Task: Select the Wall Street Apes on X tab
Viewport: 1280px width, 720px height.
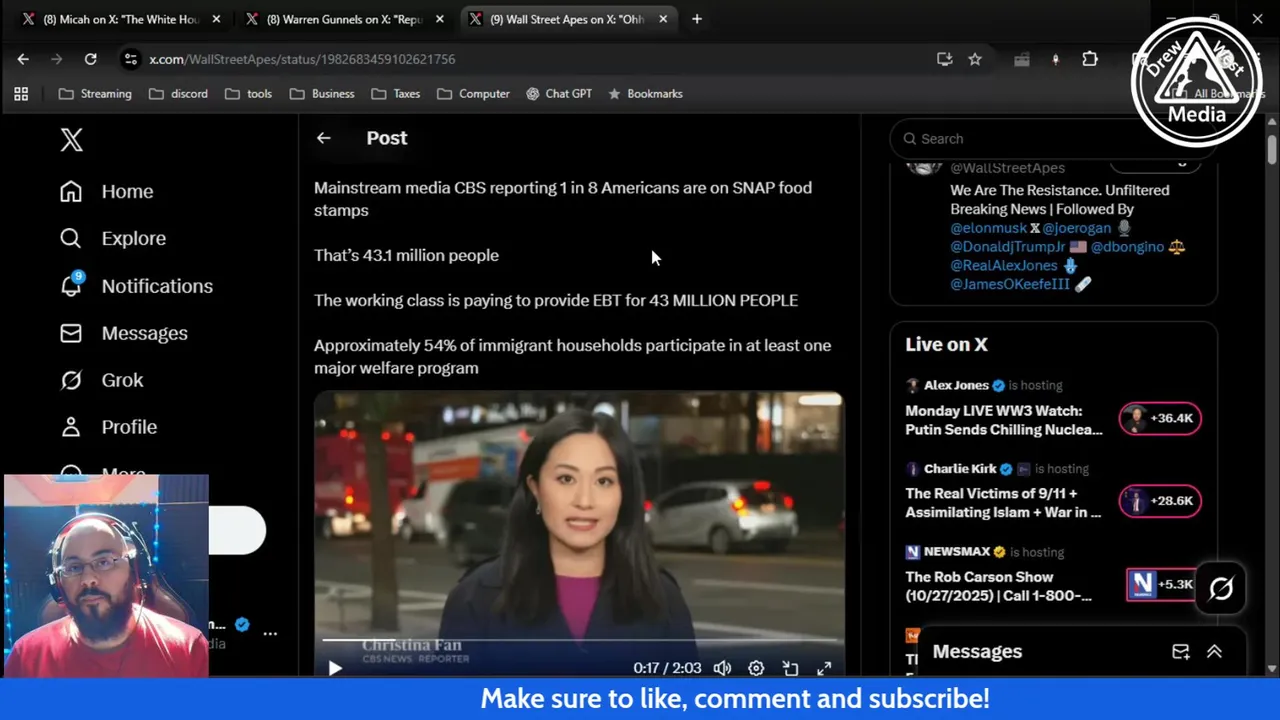Action: (x=567, y=19)
